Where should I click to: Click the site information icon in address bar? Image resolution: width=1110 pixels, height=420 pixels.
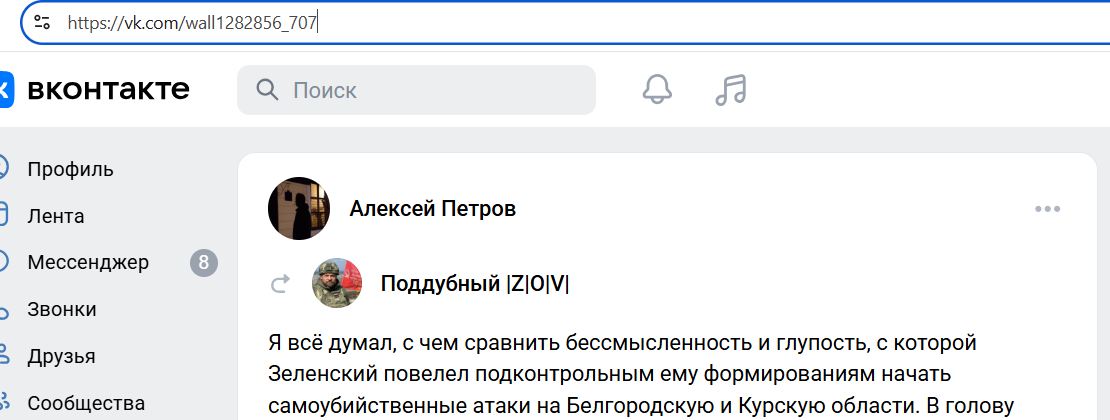pos(41,22)
